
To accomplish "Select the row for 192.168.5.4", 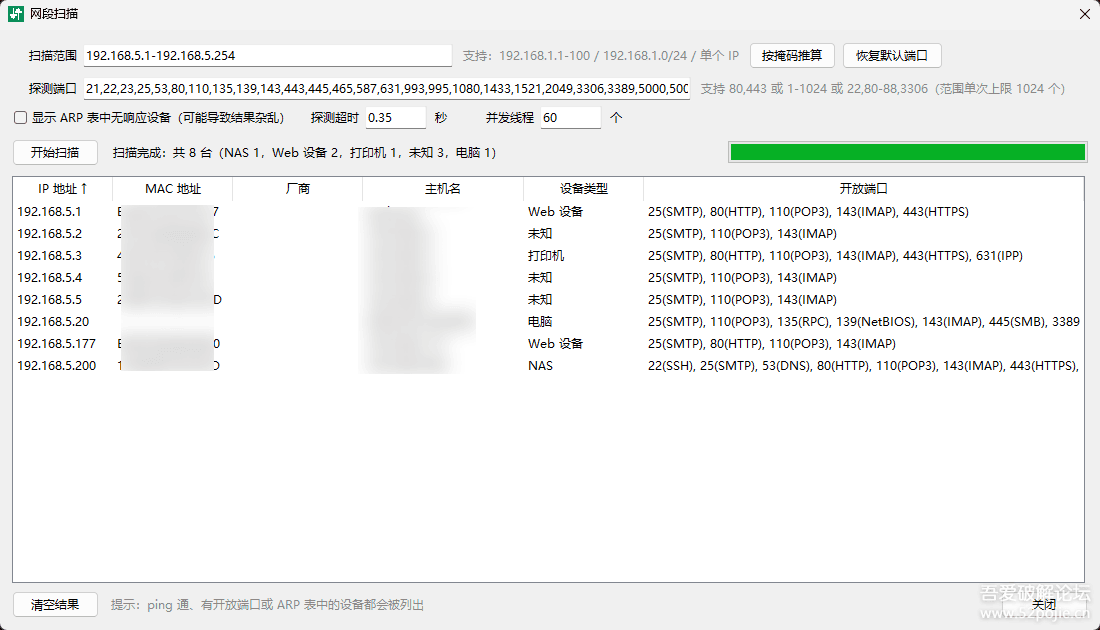I will [x=548, y=277].
